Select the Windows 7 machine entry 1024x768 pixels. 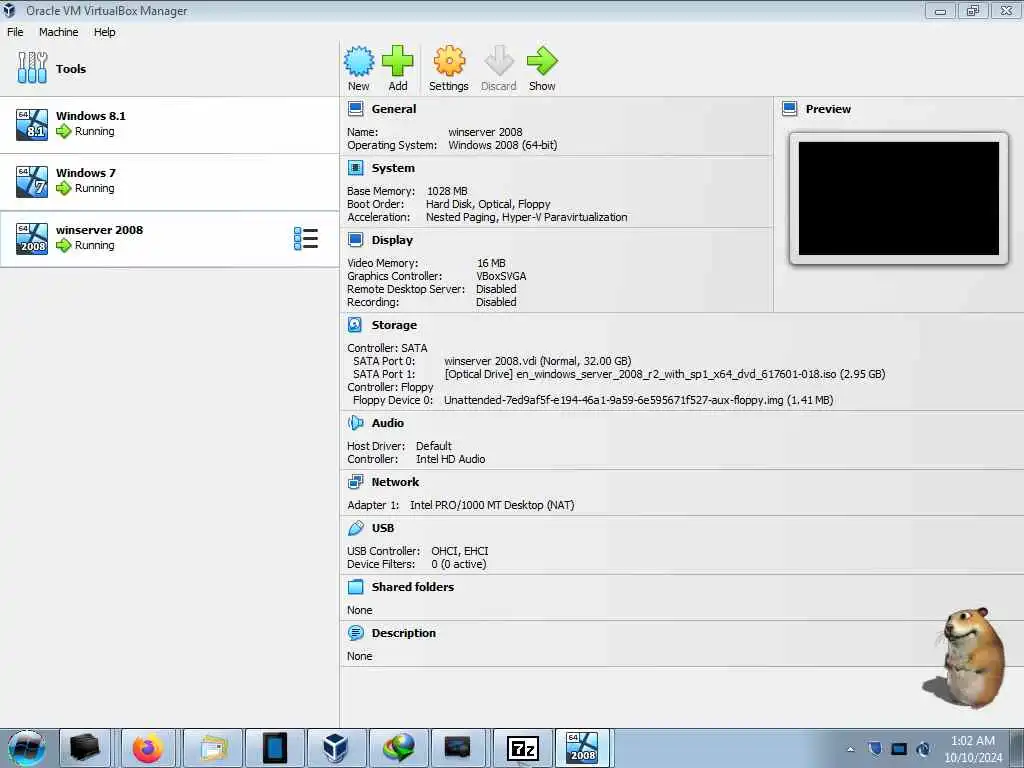169,182
